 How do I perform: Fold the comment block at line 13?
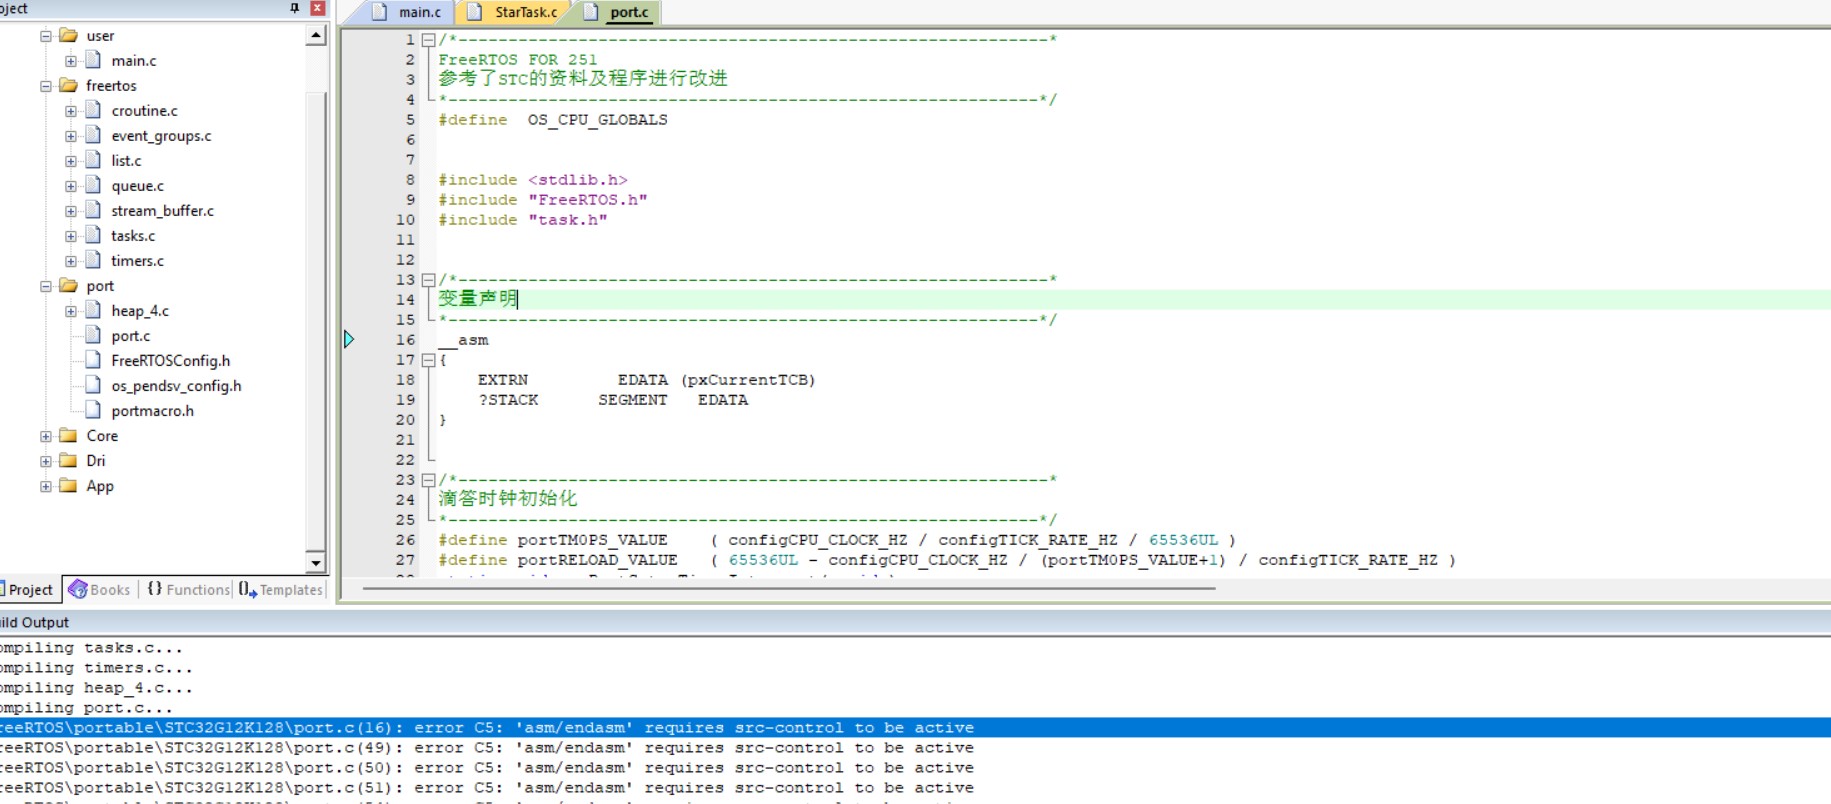click(x=428, y=280)
